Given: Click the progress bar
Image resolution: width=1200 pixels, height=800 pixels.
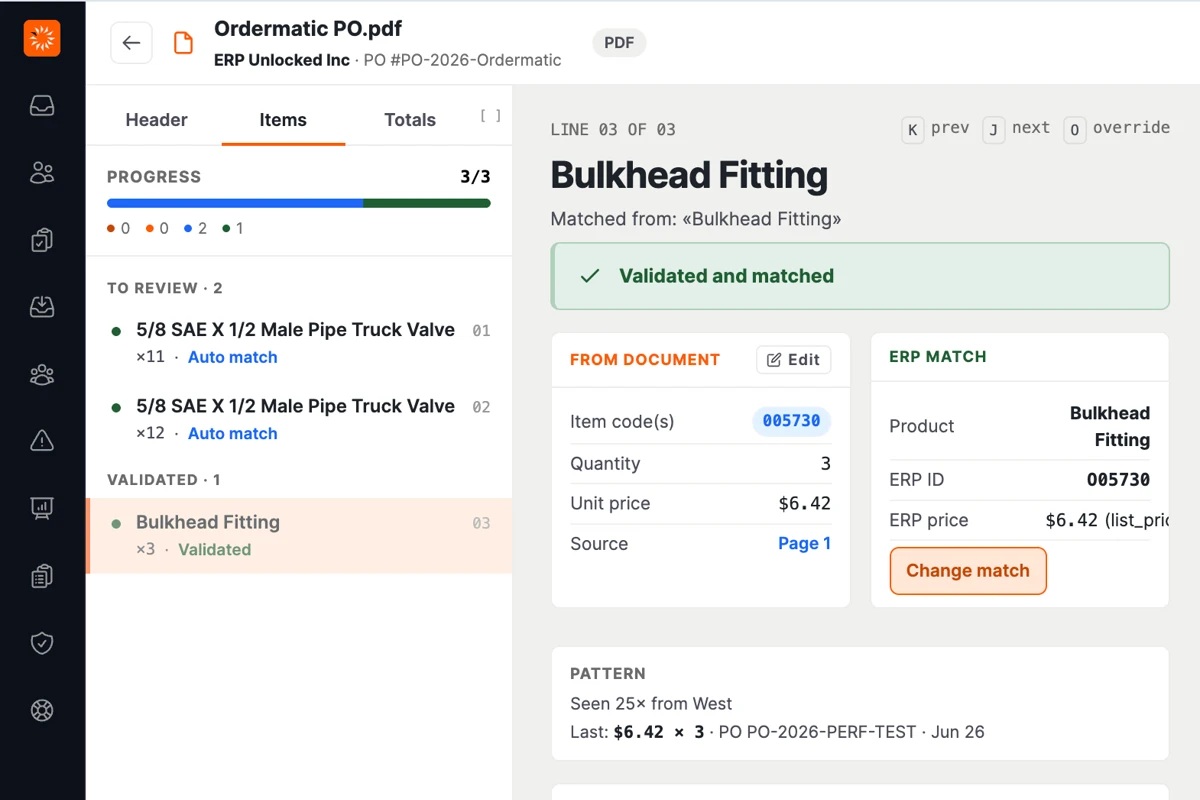Looking at the screenshot, I should pos(299,203).
